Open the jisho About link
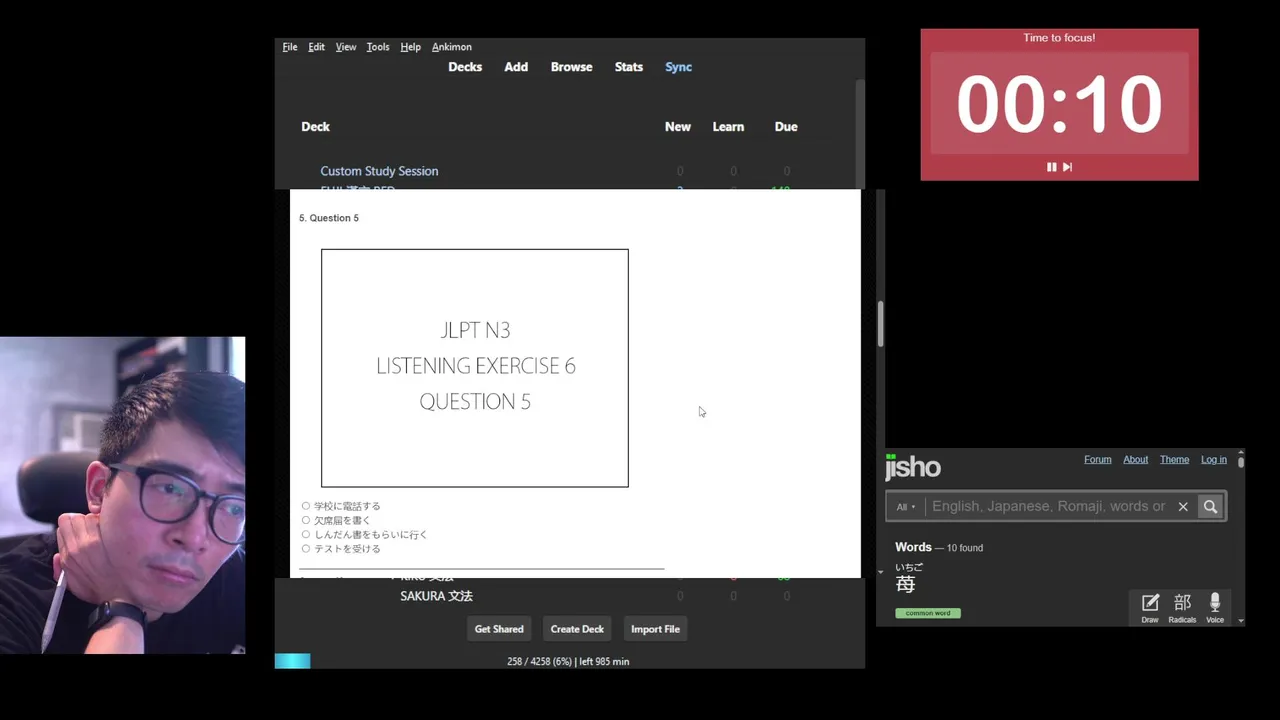Image resolution: width=1280 pixels, height=720 pixels. [x=1136, y=460]
